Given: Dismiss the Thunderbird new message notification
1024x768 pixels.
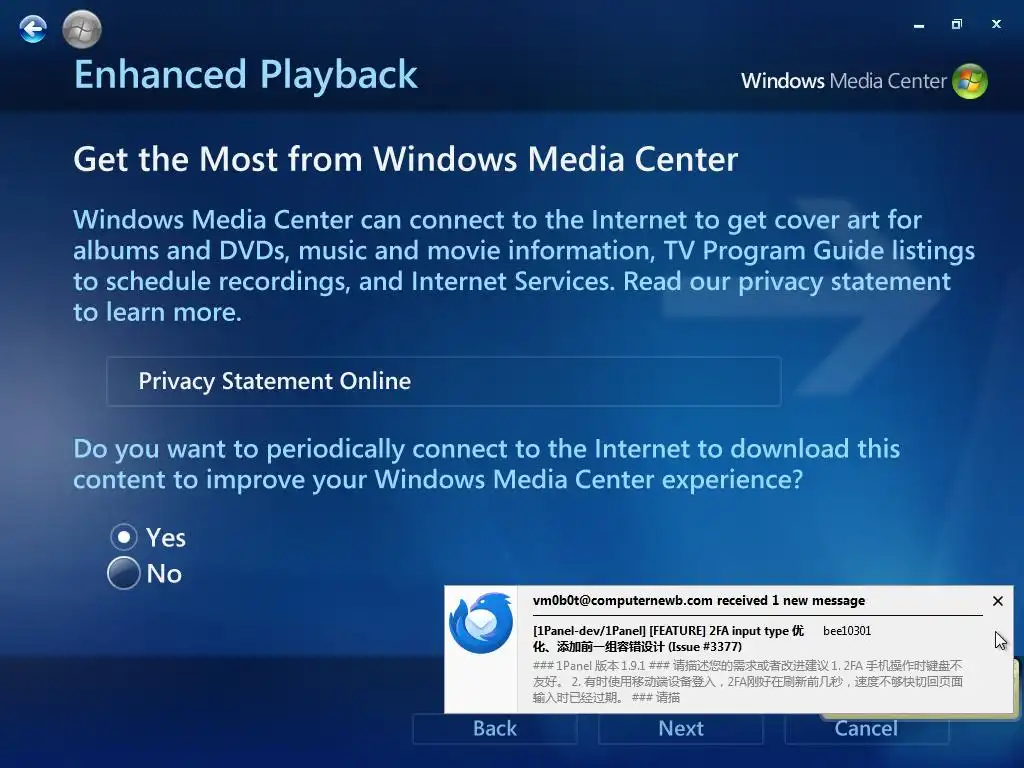Looking at the screenshot, I should (997, 601).
